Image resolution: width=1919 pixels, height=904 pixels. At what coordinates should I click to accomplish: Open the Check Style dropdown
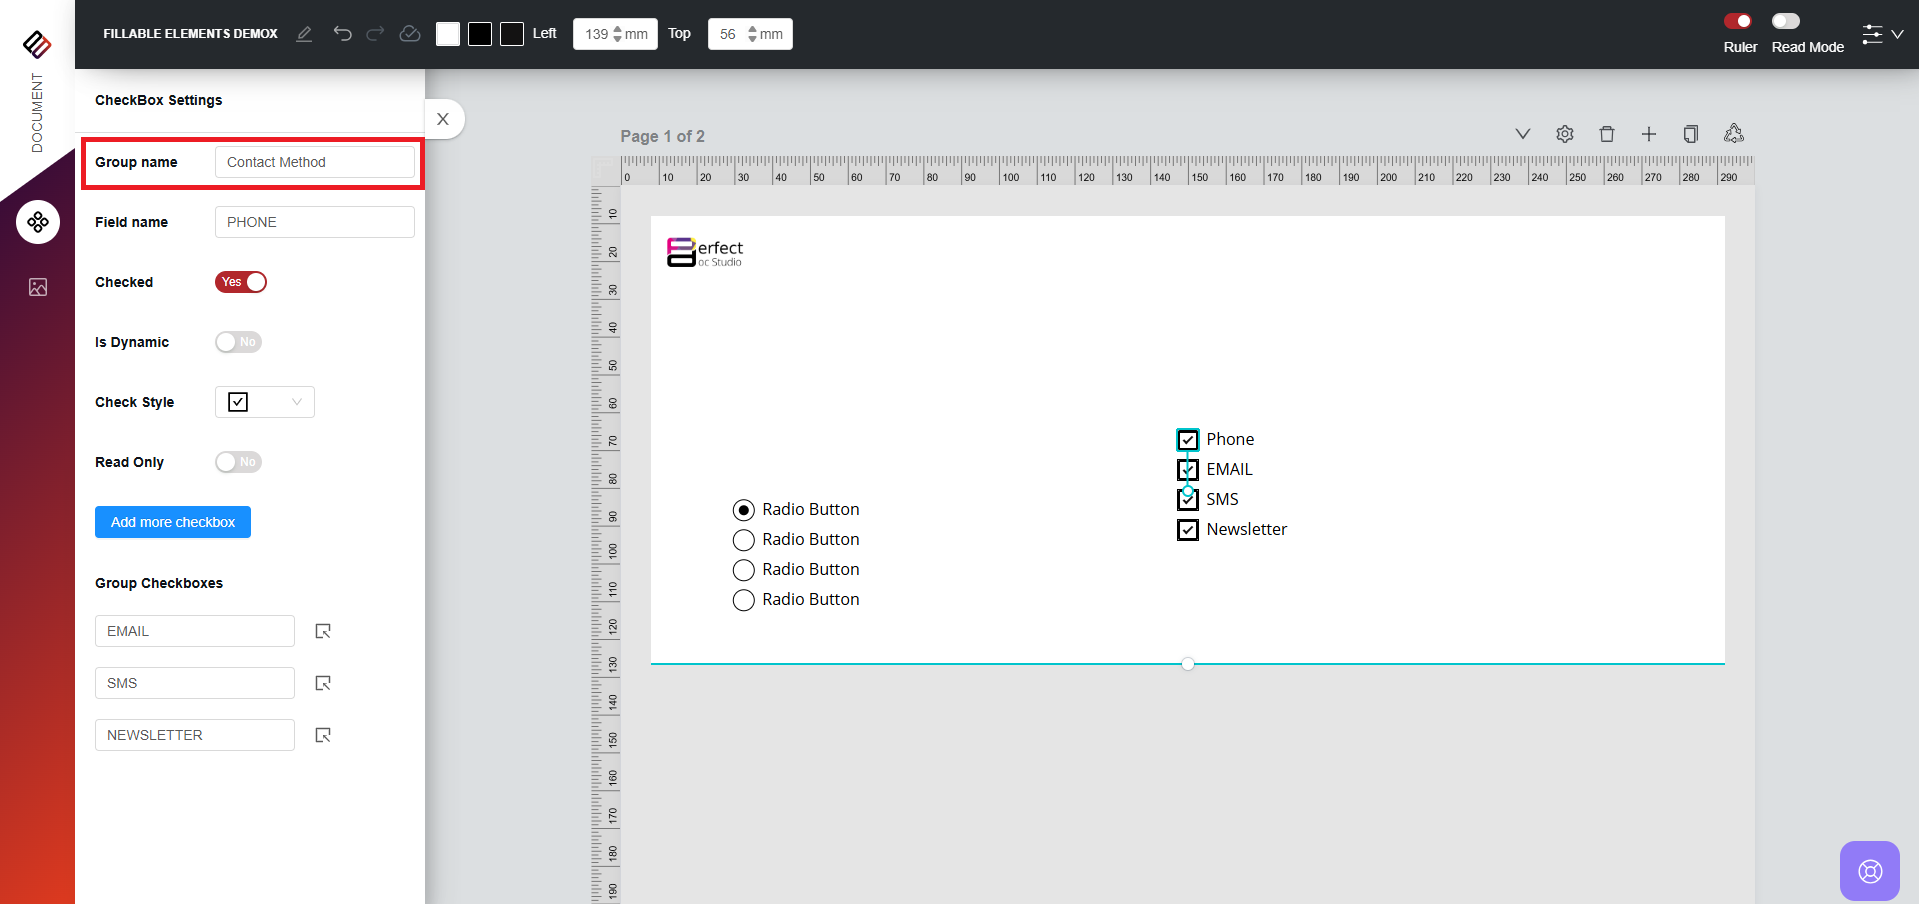pyautogui.click(x=265, y=402)
